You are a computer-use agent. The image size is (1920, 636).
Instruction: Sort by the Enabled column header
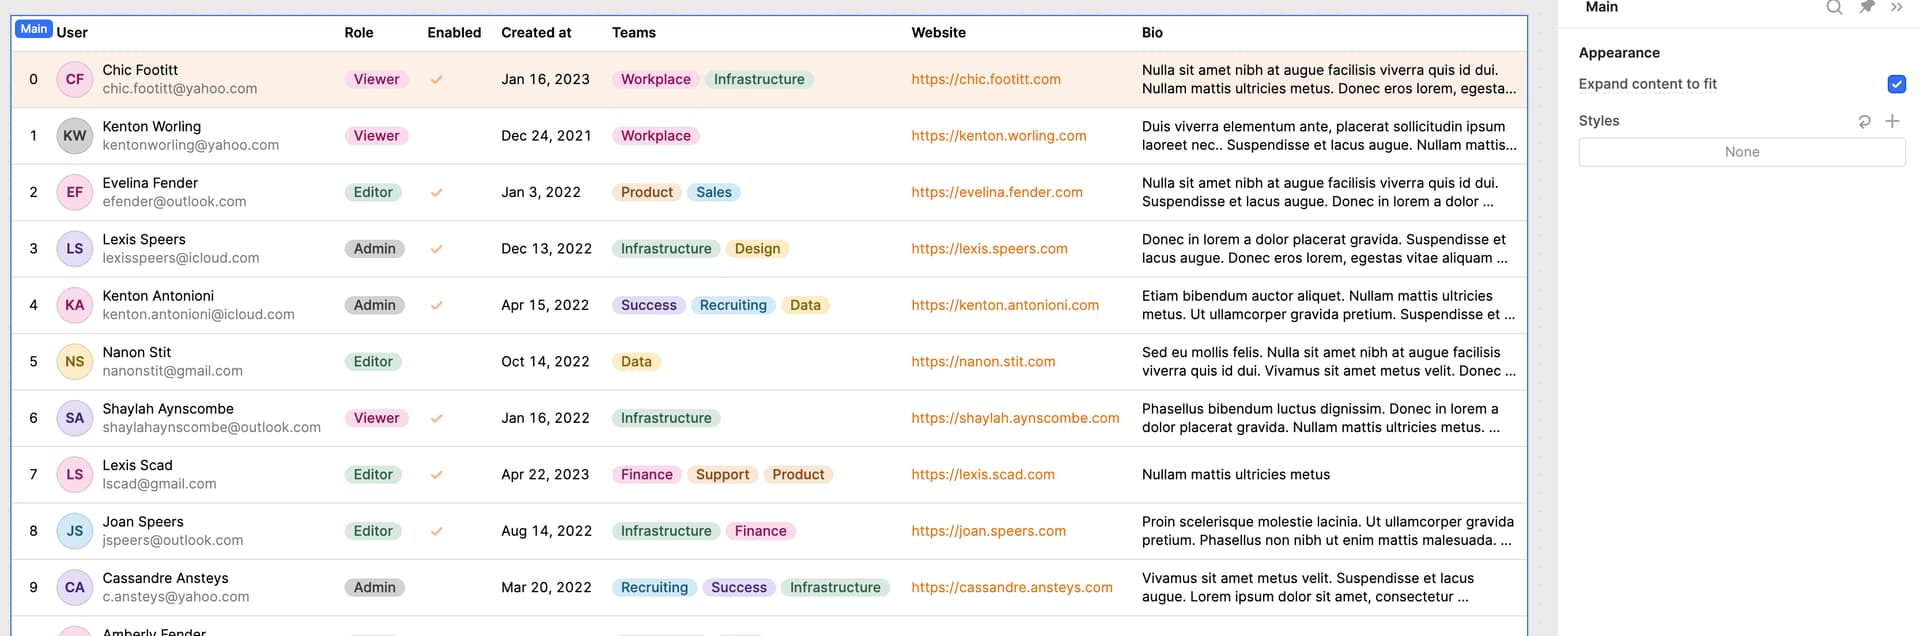pyautogui.click(x=454, y=33)
